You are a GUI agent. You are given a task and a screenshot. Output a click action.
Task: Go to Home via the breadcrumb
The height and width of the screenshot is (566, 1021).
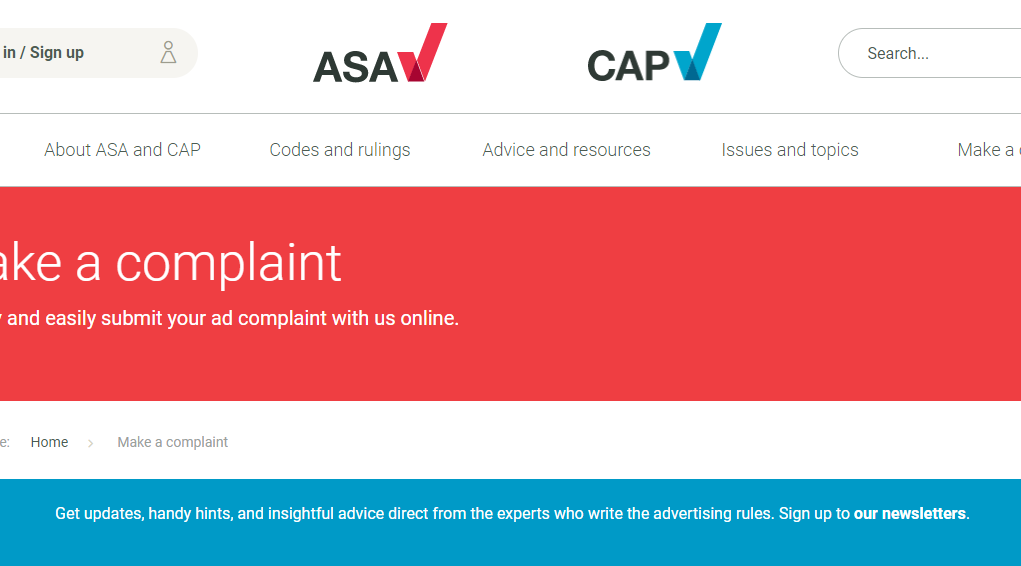(x=49, y=442)
